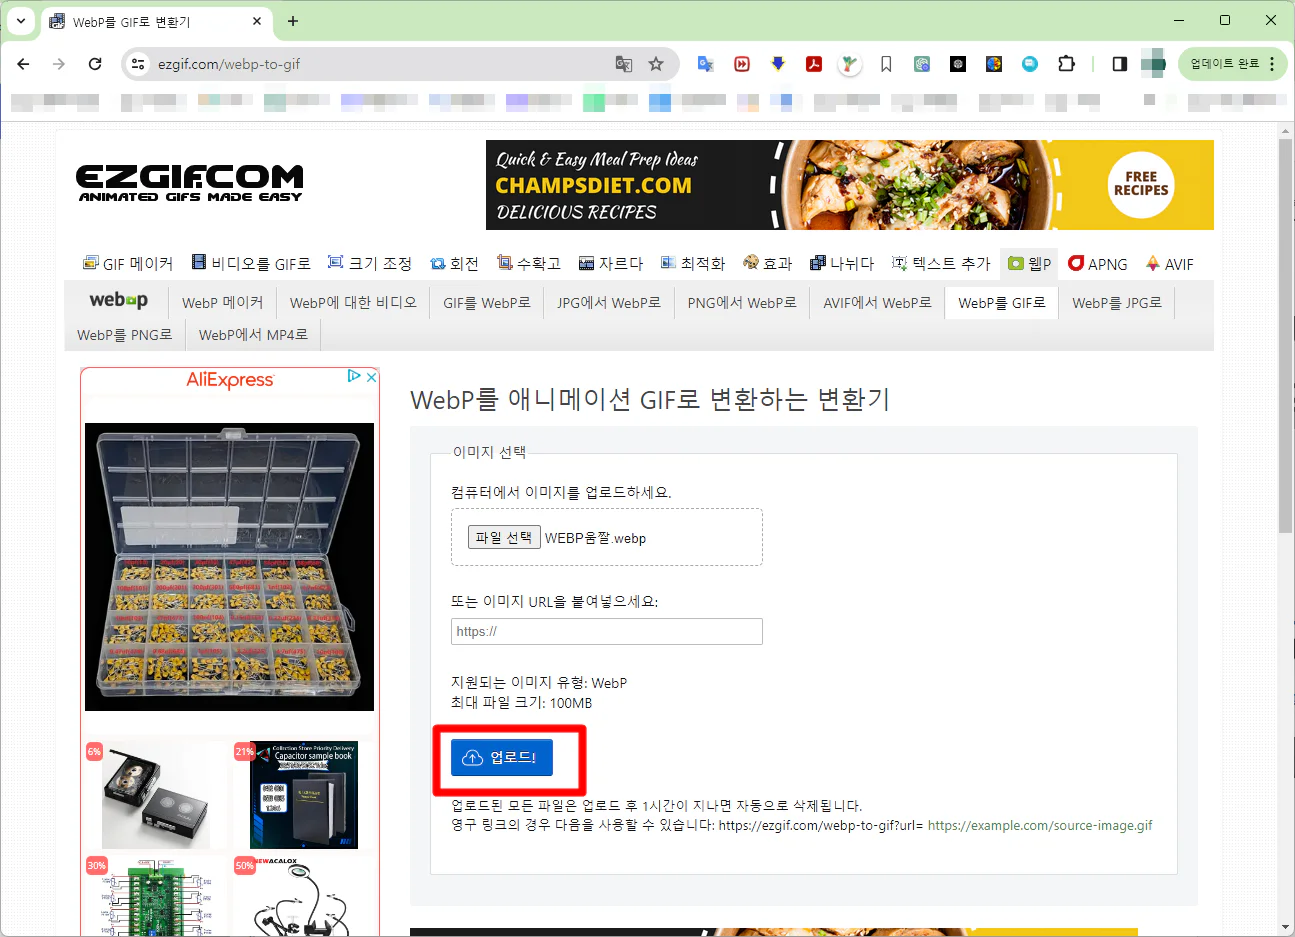
Task: Select the 크기 조정 resize tool
Action: click(x=370, y=264)
